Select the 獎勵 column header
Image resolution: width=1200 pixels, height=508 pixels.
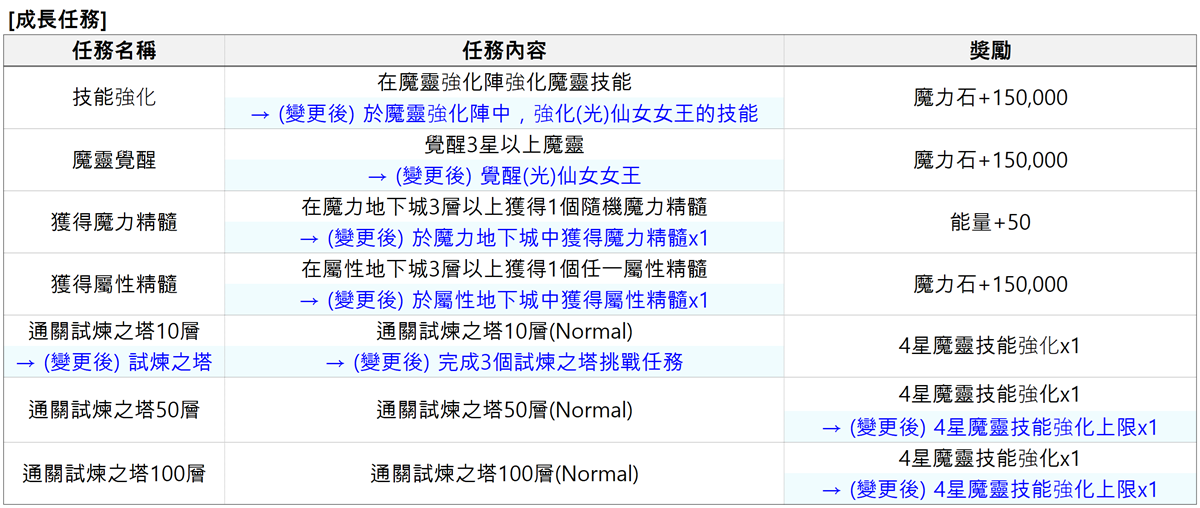(x=990, y=51)
